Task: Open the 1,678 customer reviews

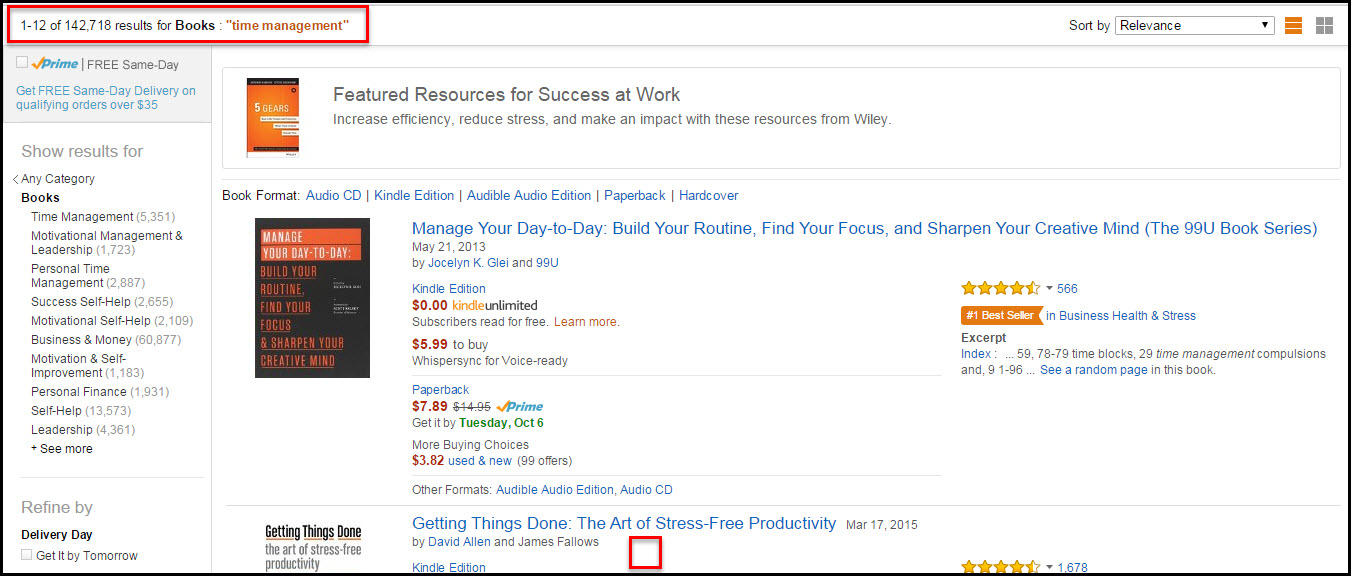Action: point(1072,568)
